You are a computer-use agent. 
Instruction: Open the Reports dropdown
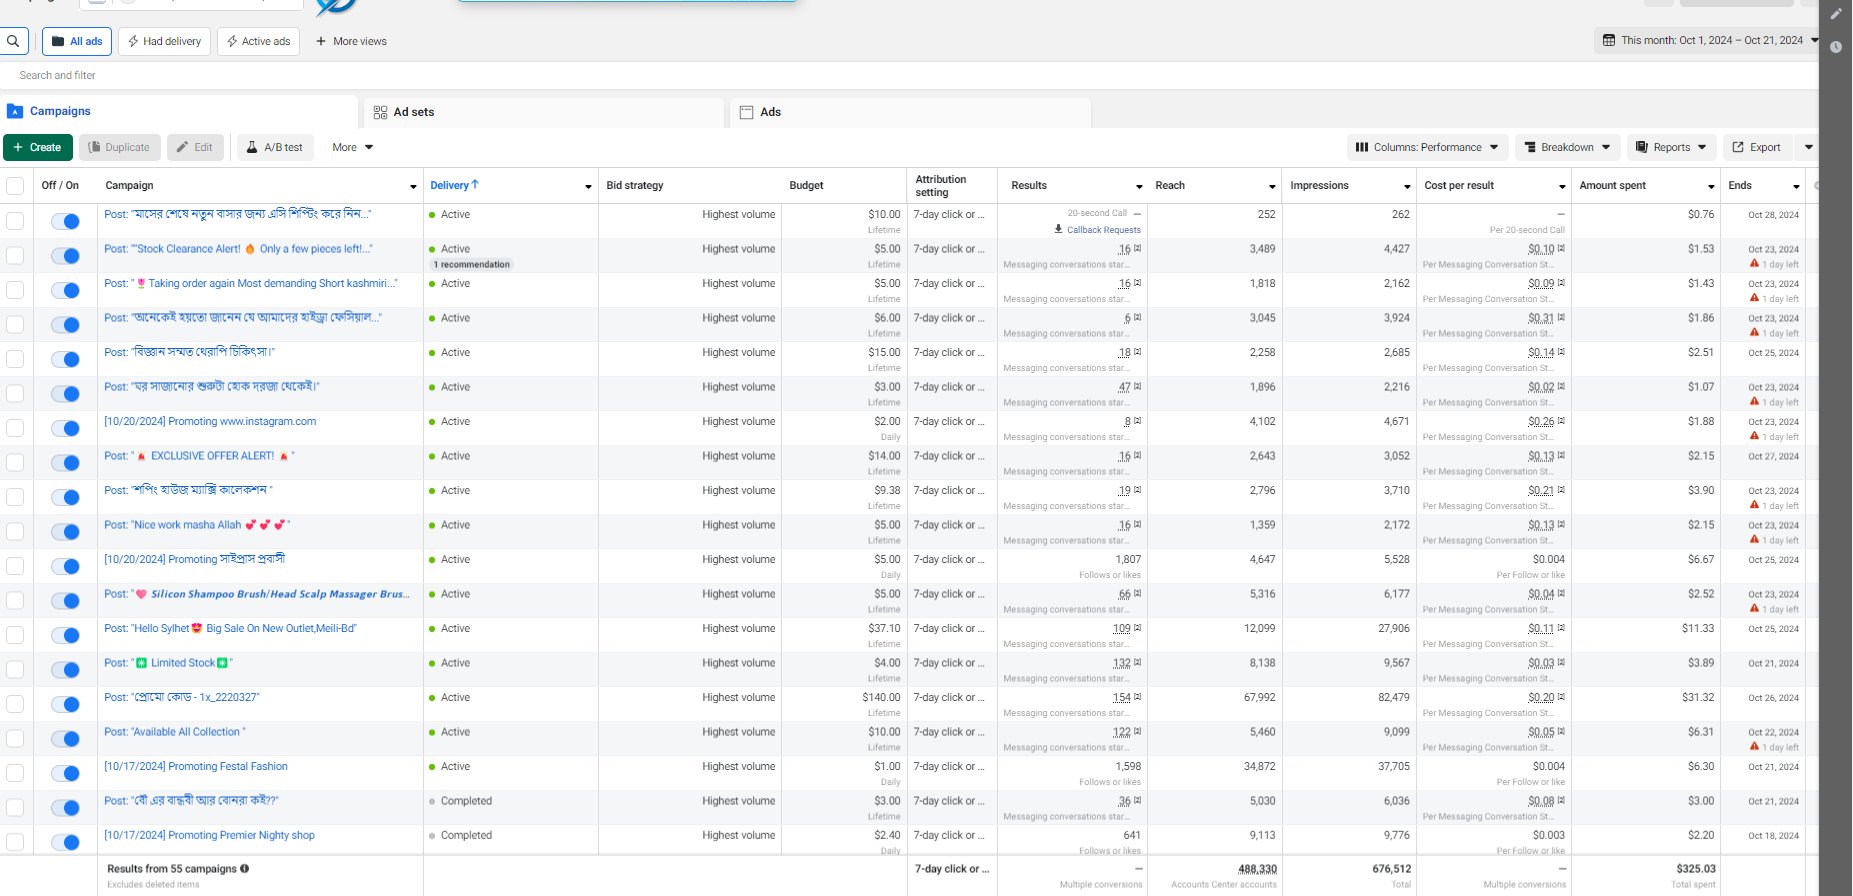coord(1671,147)
